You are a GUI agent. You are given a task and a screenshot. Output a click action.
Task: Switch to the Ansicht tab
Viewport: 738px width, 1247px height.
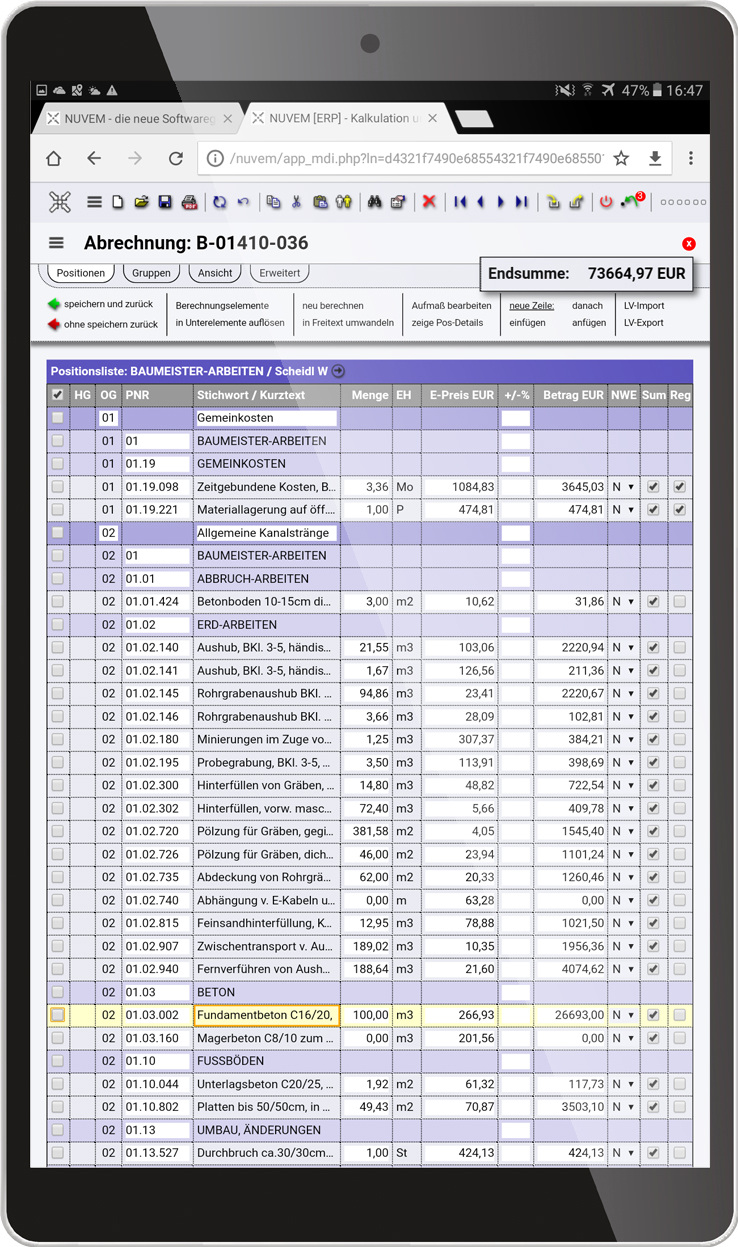(215, 273)
